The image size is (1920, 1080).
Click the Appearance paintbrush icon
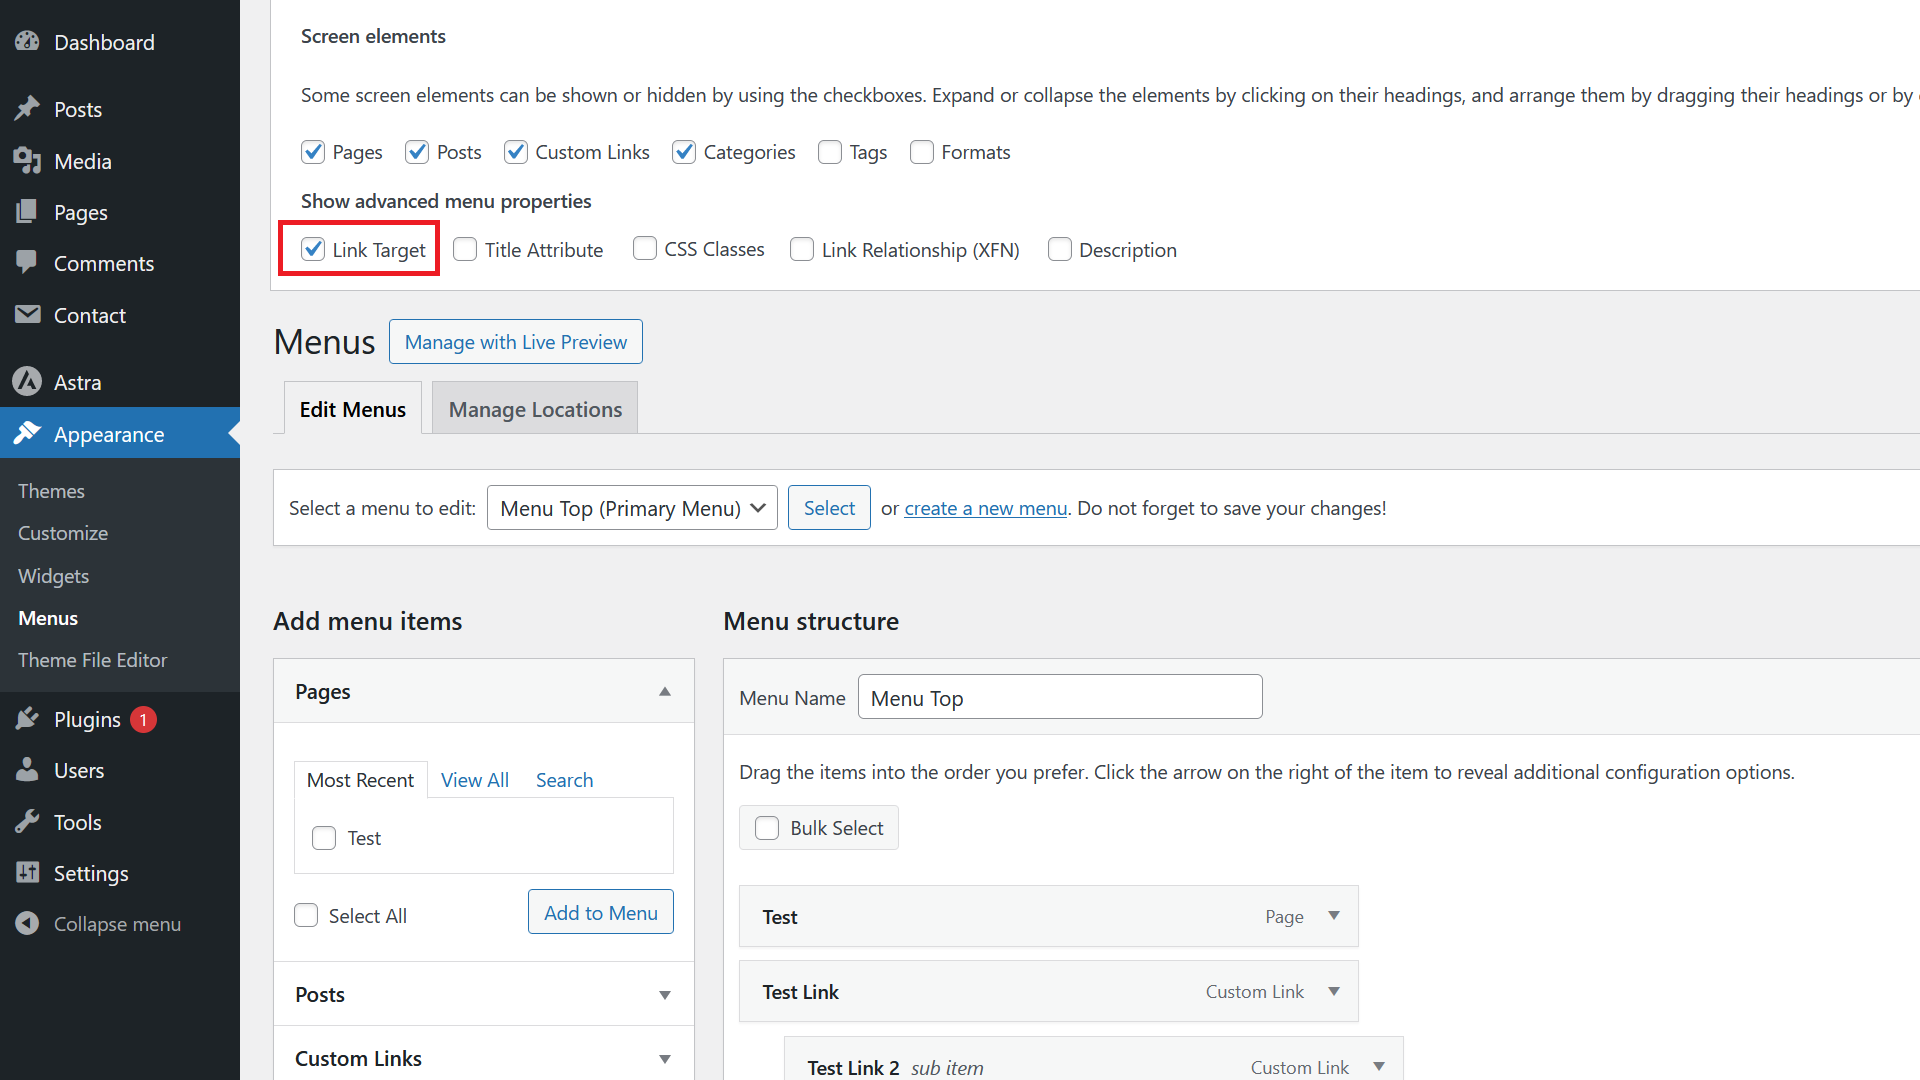tap(27, 433)
